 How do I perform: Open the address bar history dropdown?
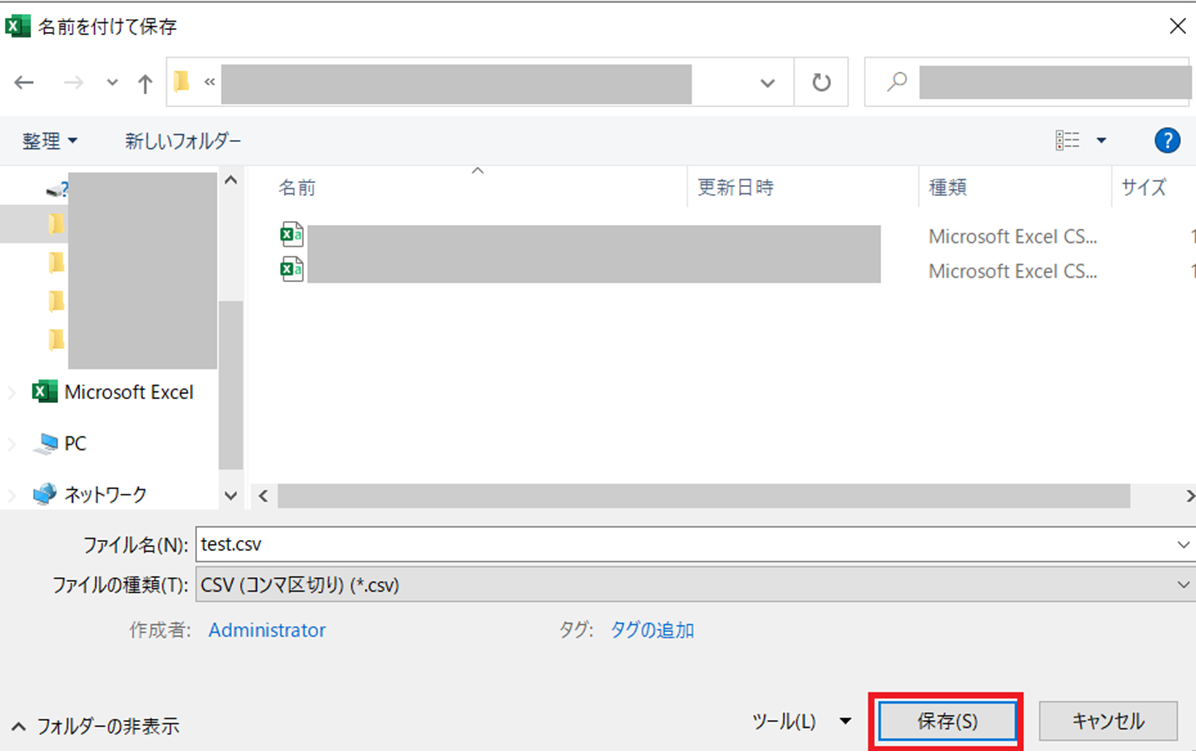tap(768, 83)
